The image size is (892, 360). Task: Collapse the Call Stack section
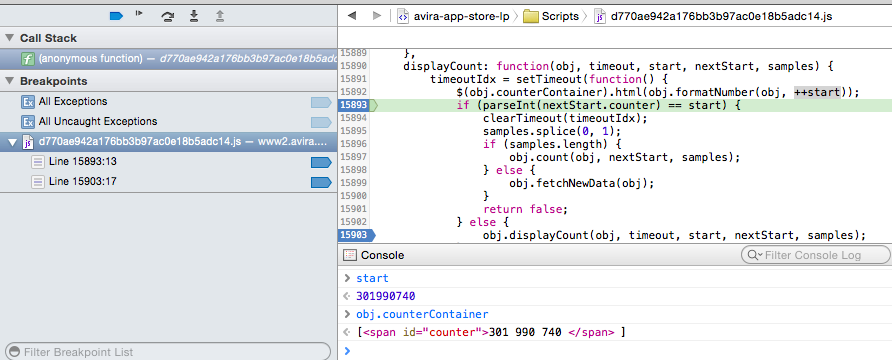point(9,38)
